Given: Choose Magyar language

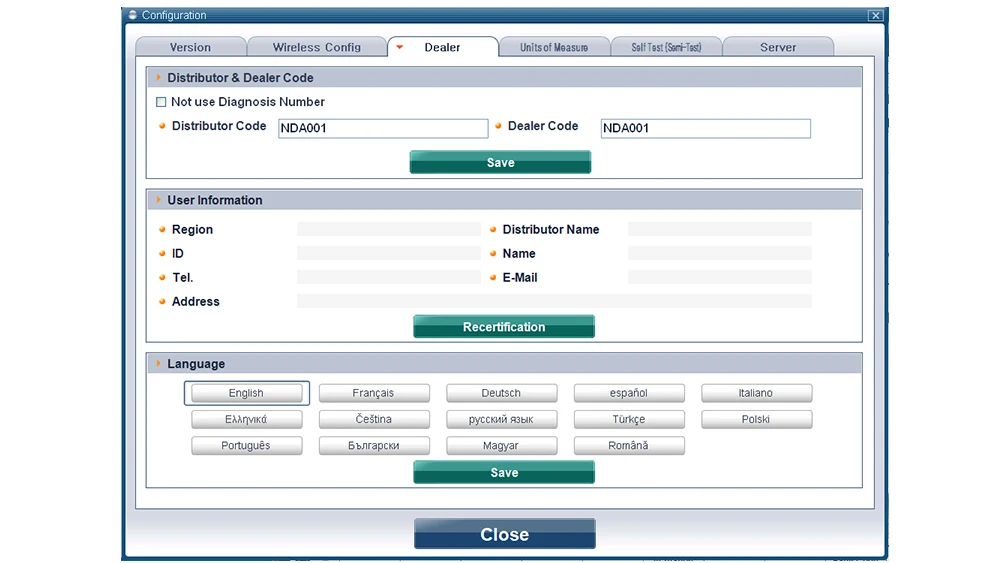Looking at the screenshot, I should [501, 445].
